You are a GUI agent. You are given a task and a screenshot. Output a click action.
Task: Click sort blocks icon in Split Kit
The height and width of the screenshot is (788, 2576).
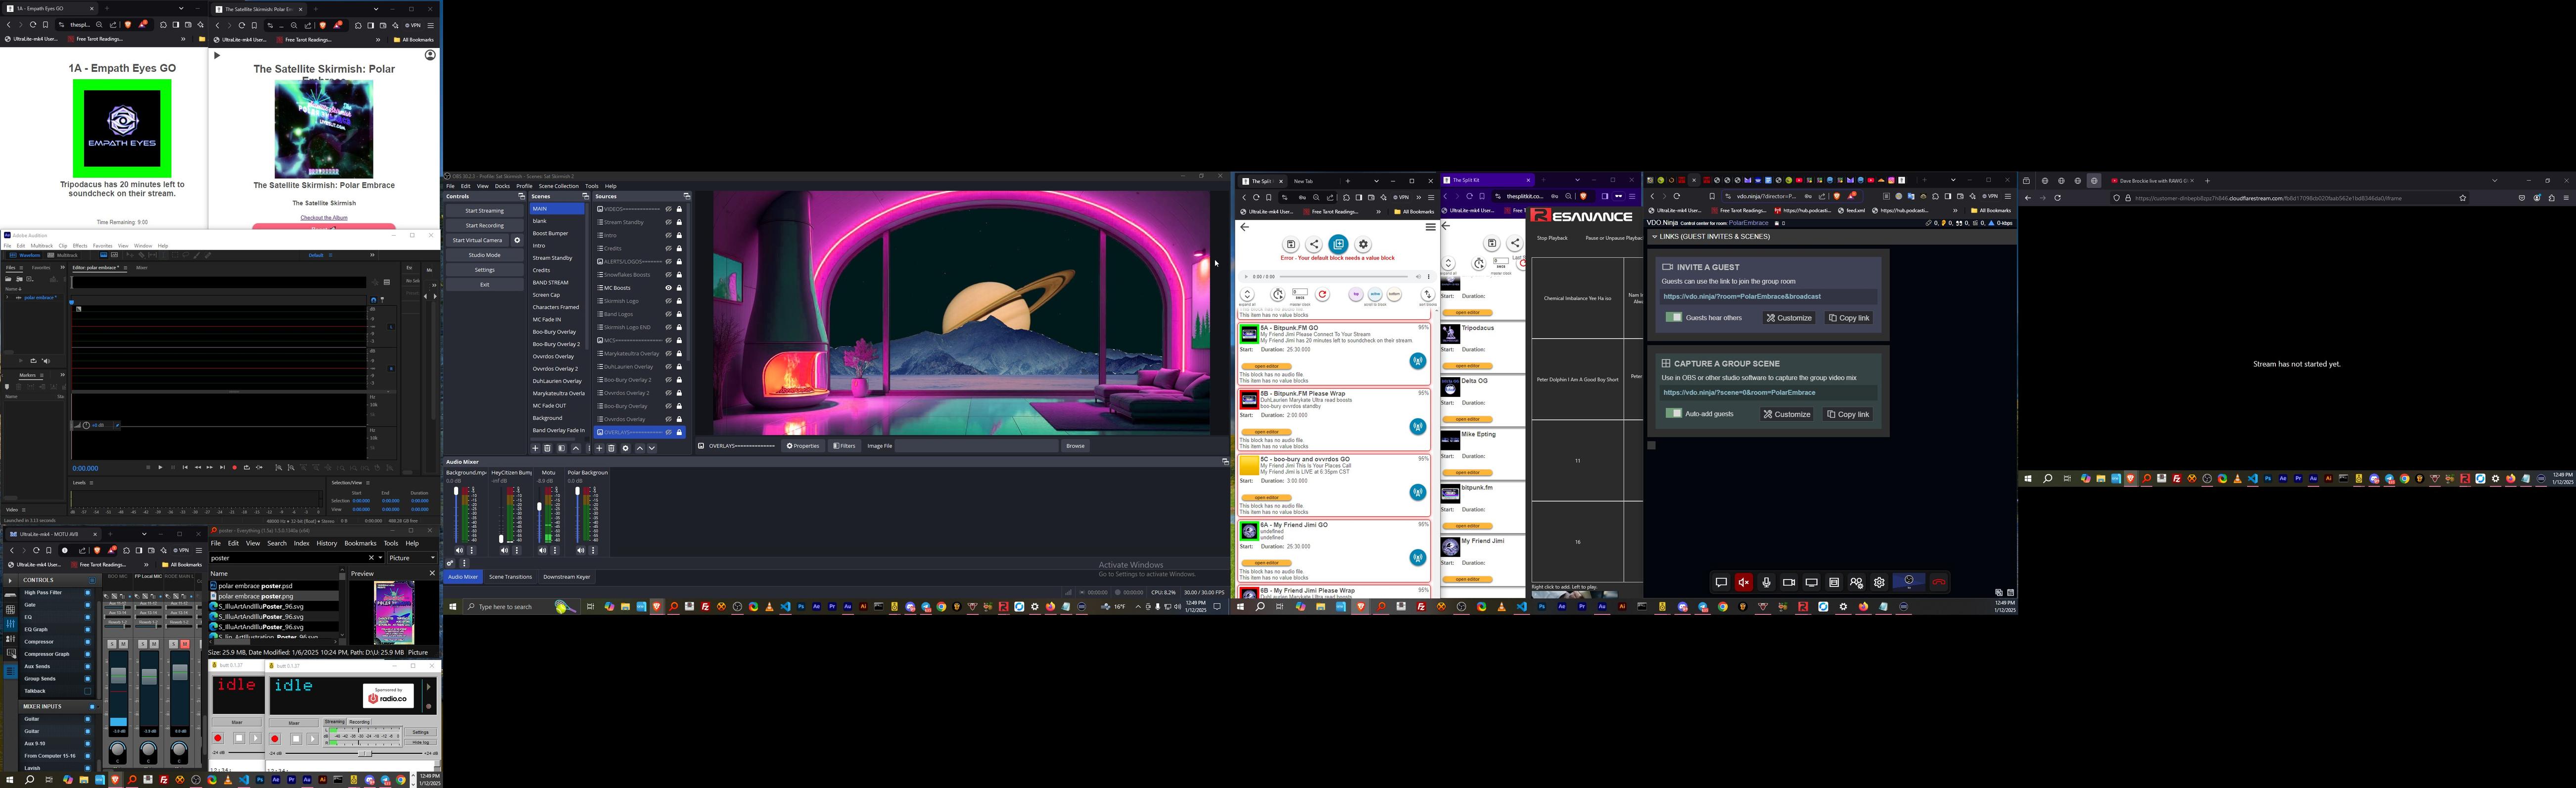(x=1428, y=294)
